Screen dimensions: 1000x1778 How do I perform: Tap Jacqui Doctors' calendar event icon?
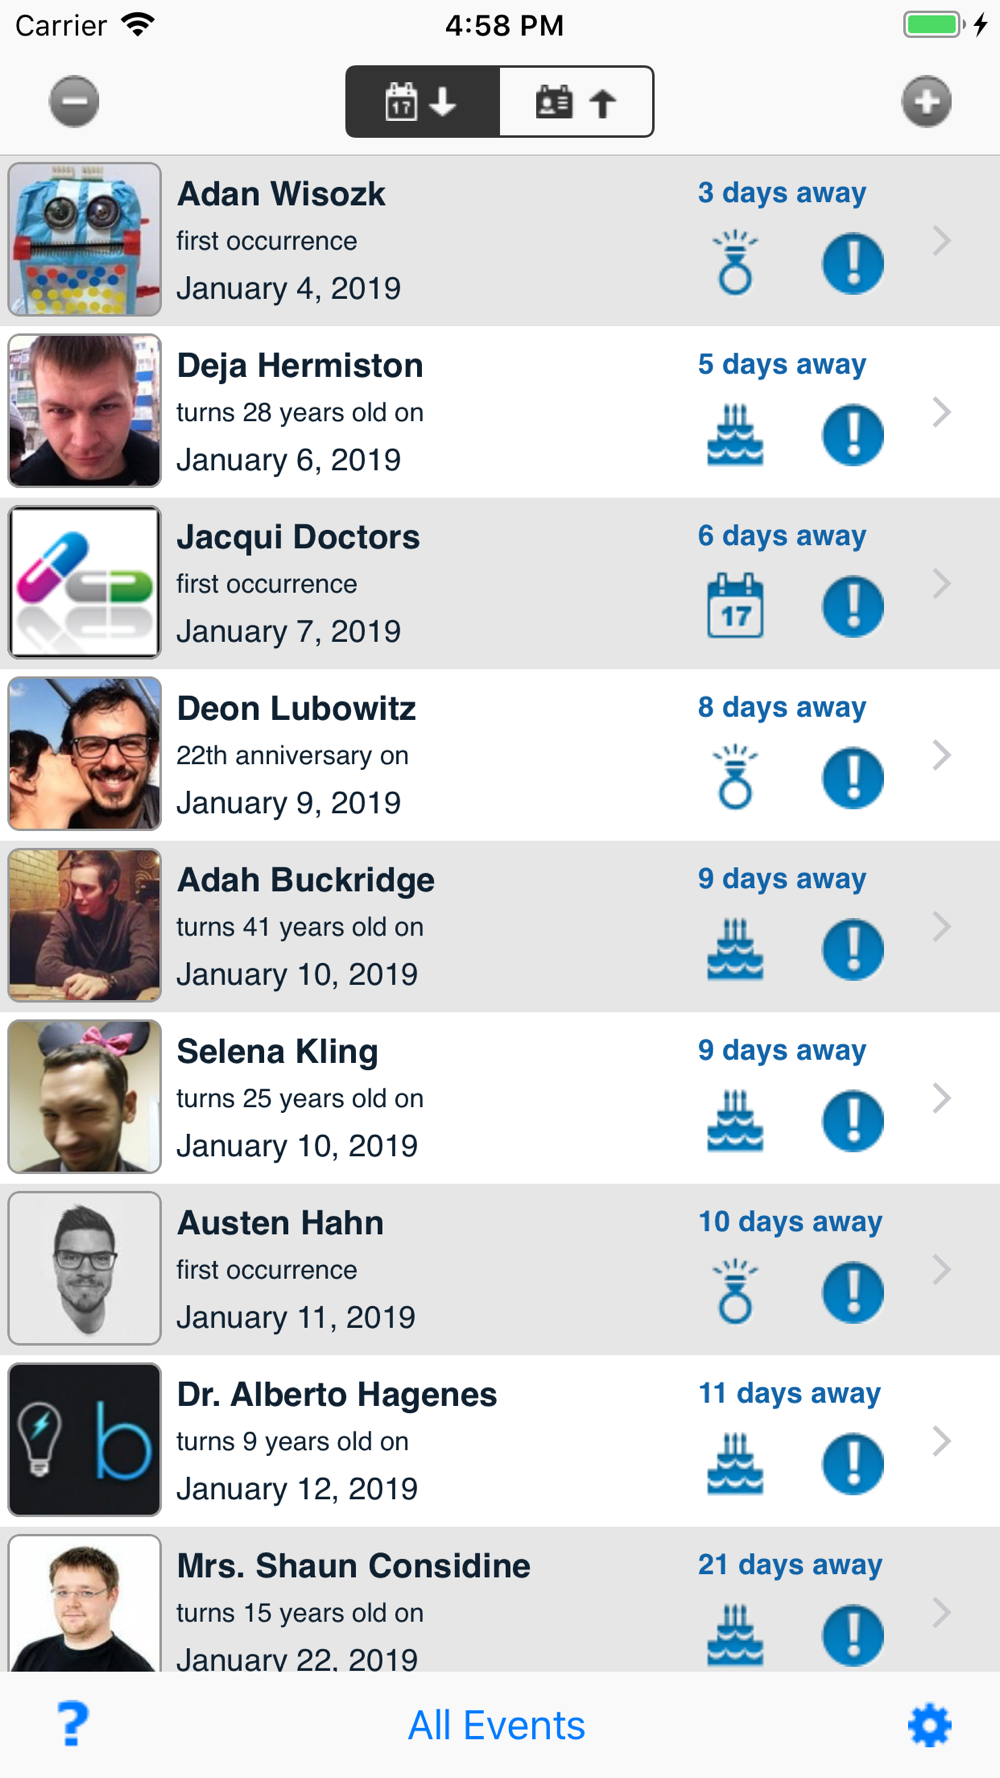point(735,606)
